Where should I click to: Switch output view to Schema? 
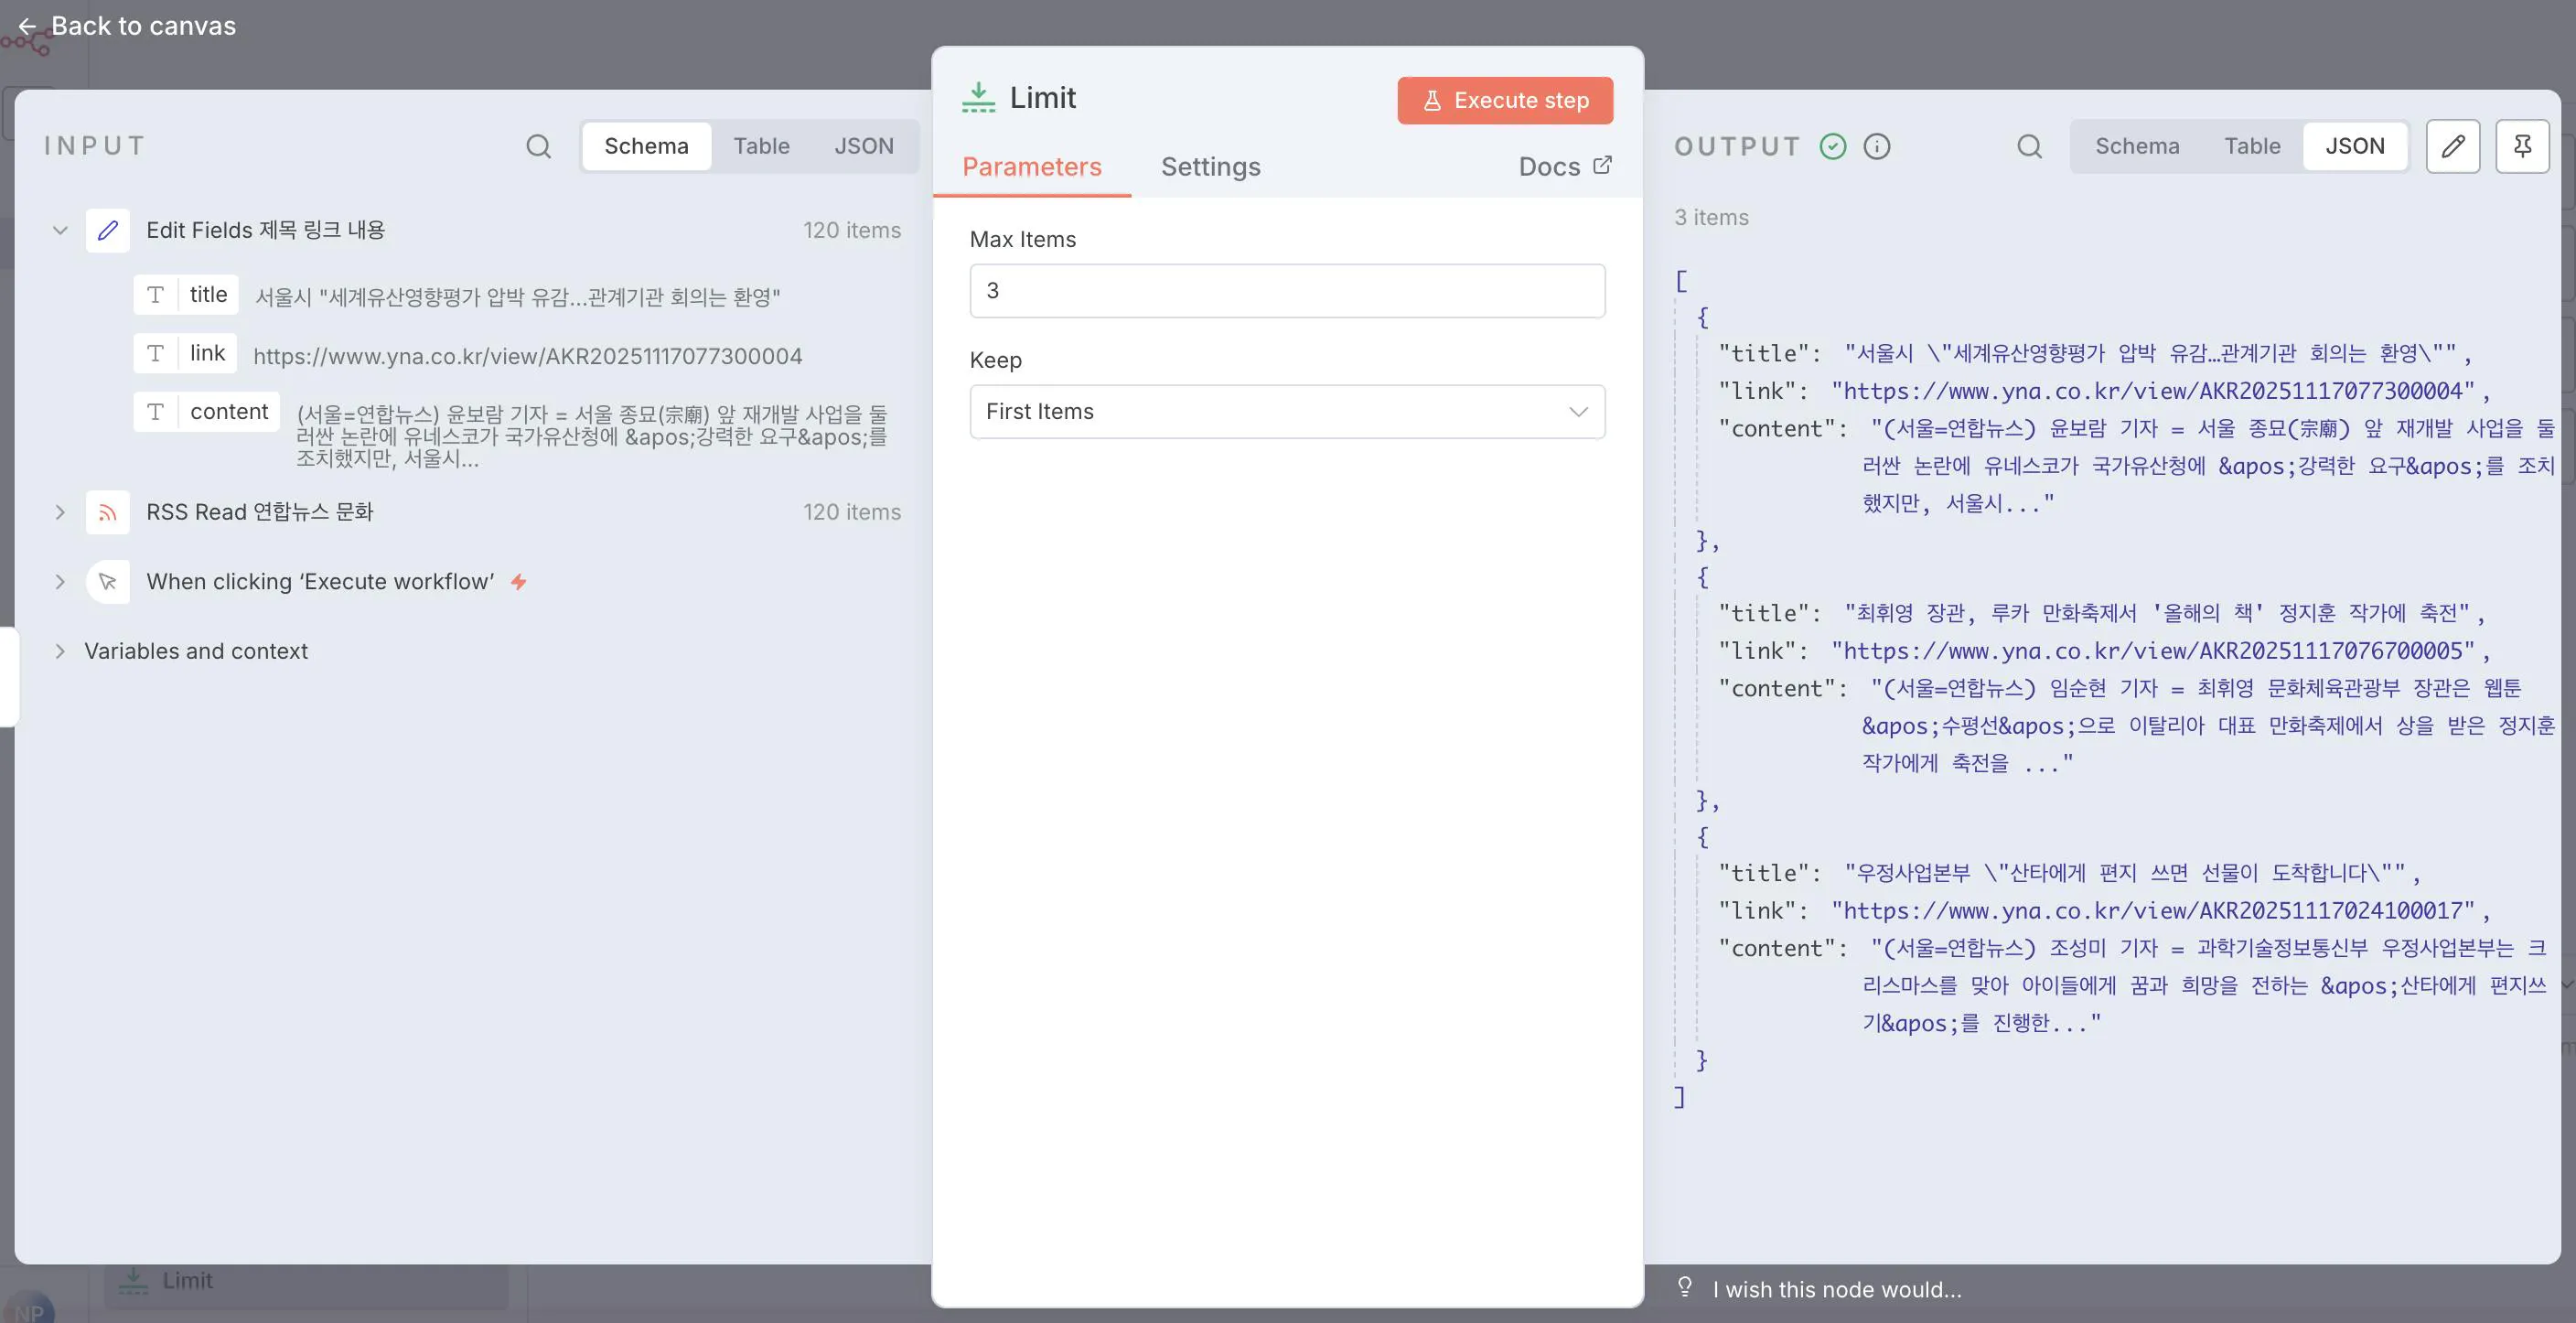(2137, 146)
